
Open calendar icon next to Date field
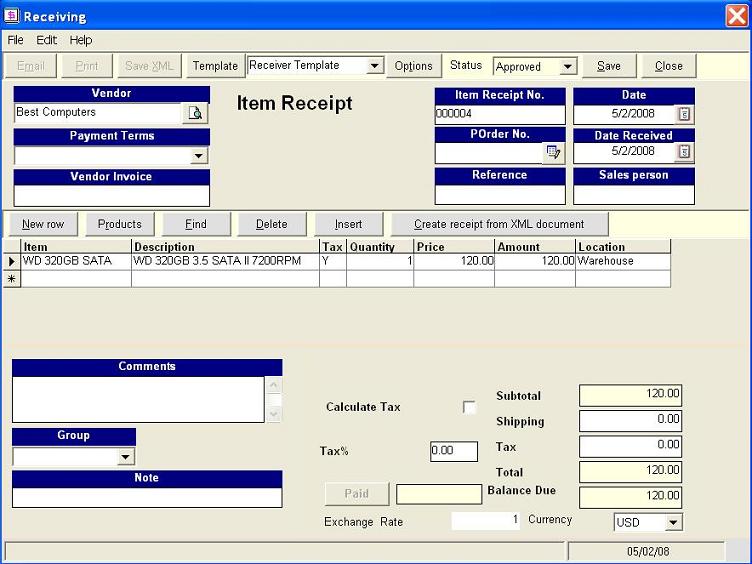684,114
